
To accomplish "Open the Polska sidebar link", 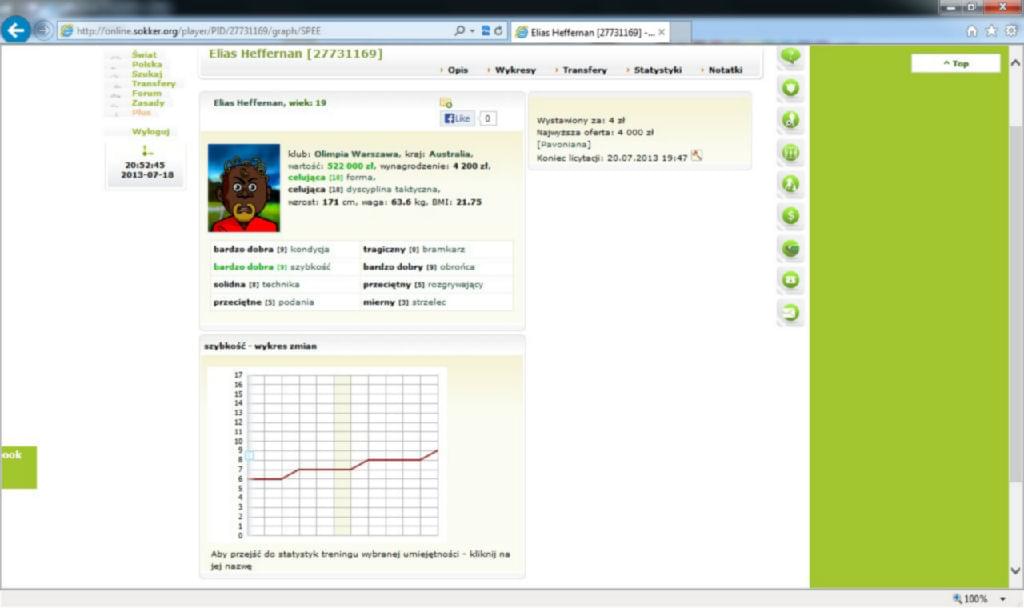I will click(147, 64).
